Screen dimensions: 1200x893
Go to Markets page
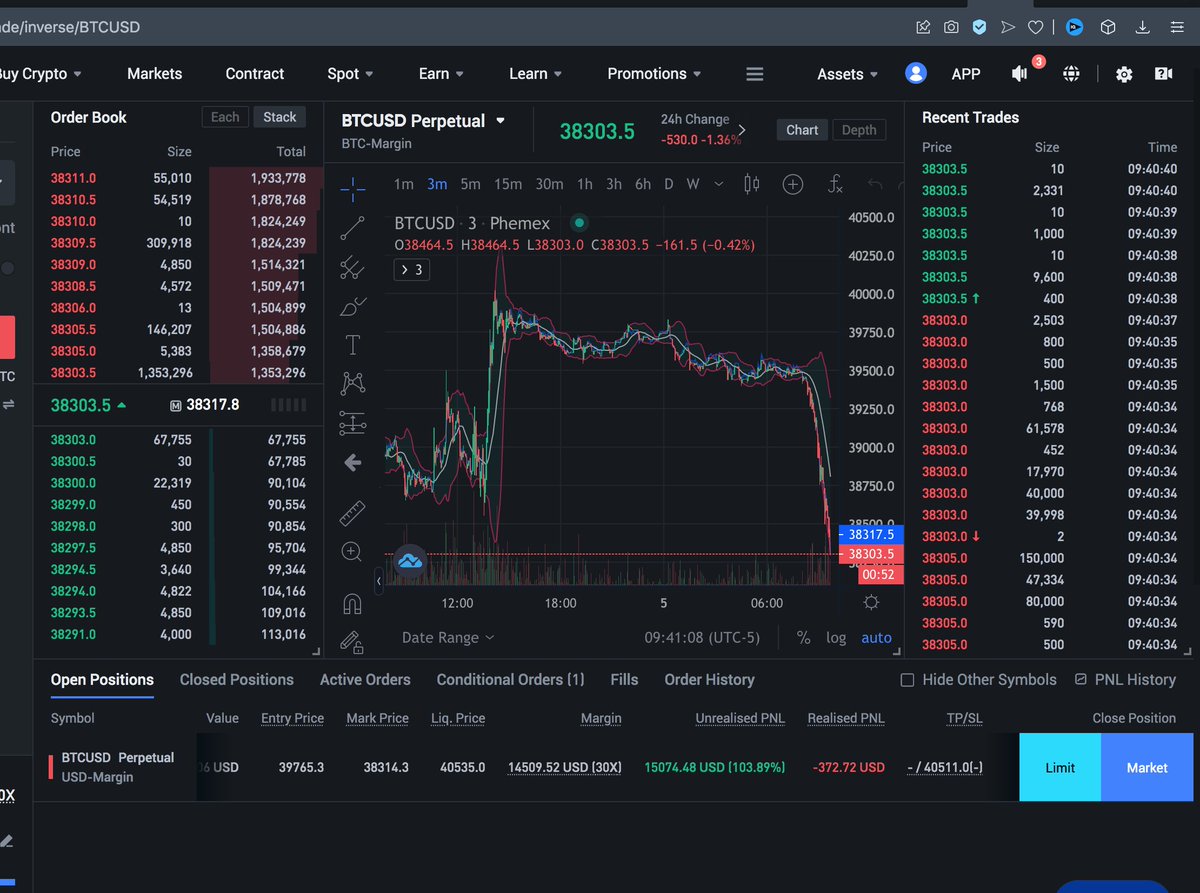155,74
